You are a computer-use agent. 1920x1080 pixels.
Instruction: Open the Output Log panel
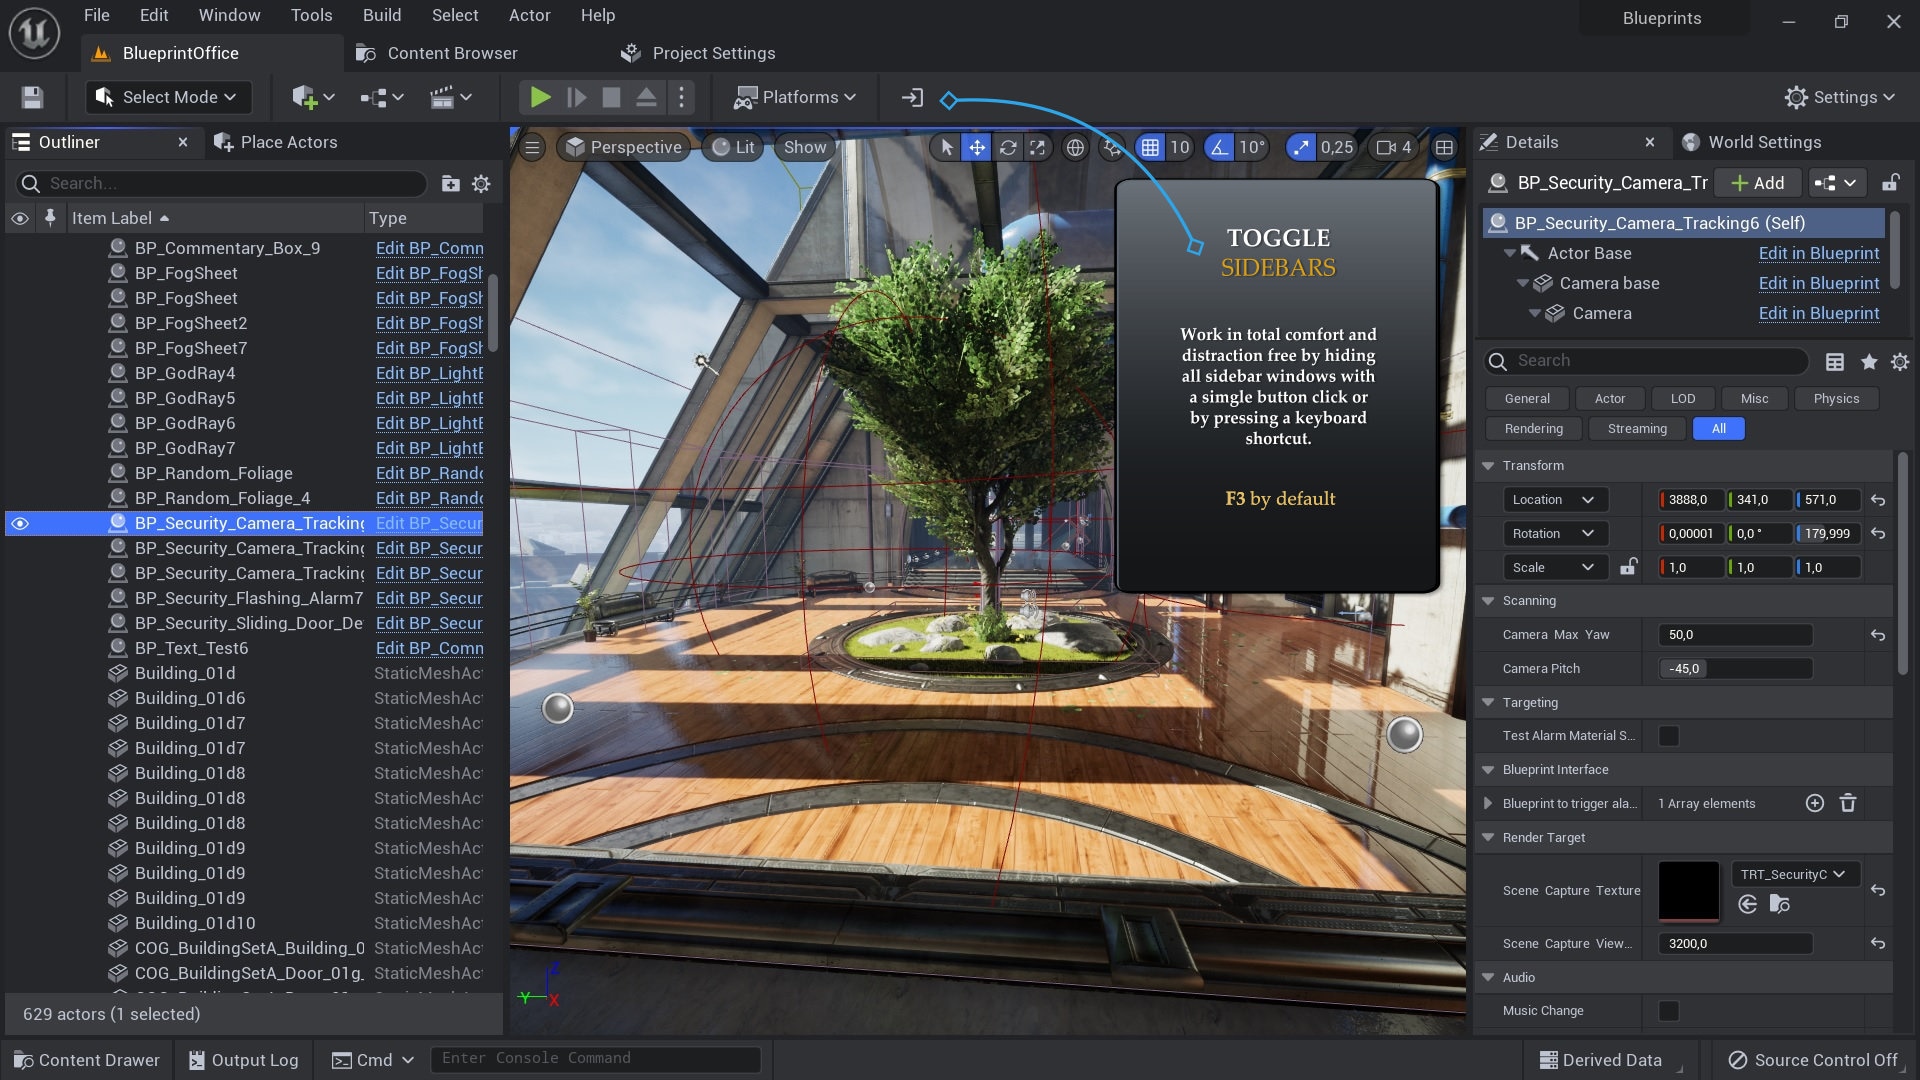[x=243, y=1059]
